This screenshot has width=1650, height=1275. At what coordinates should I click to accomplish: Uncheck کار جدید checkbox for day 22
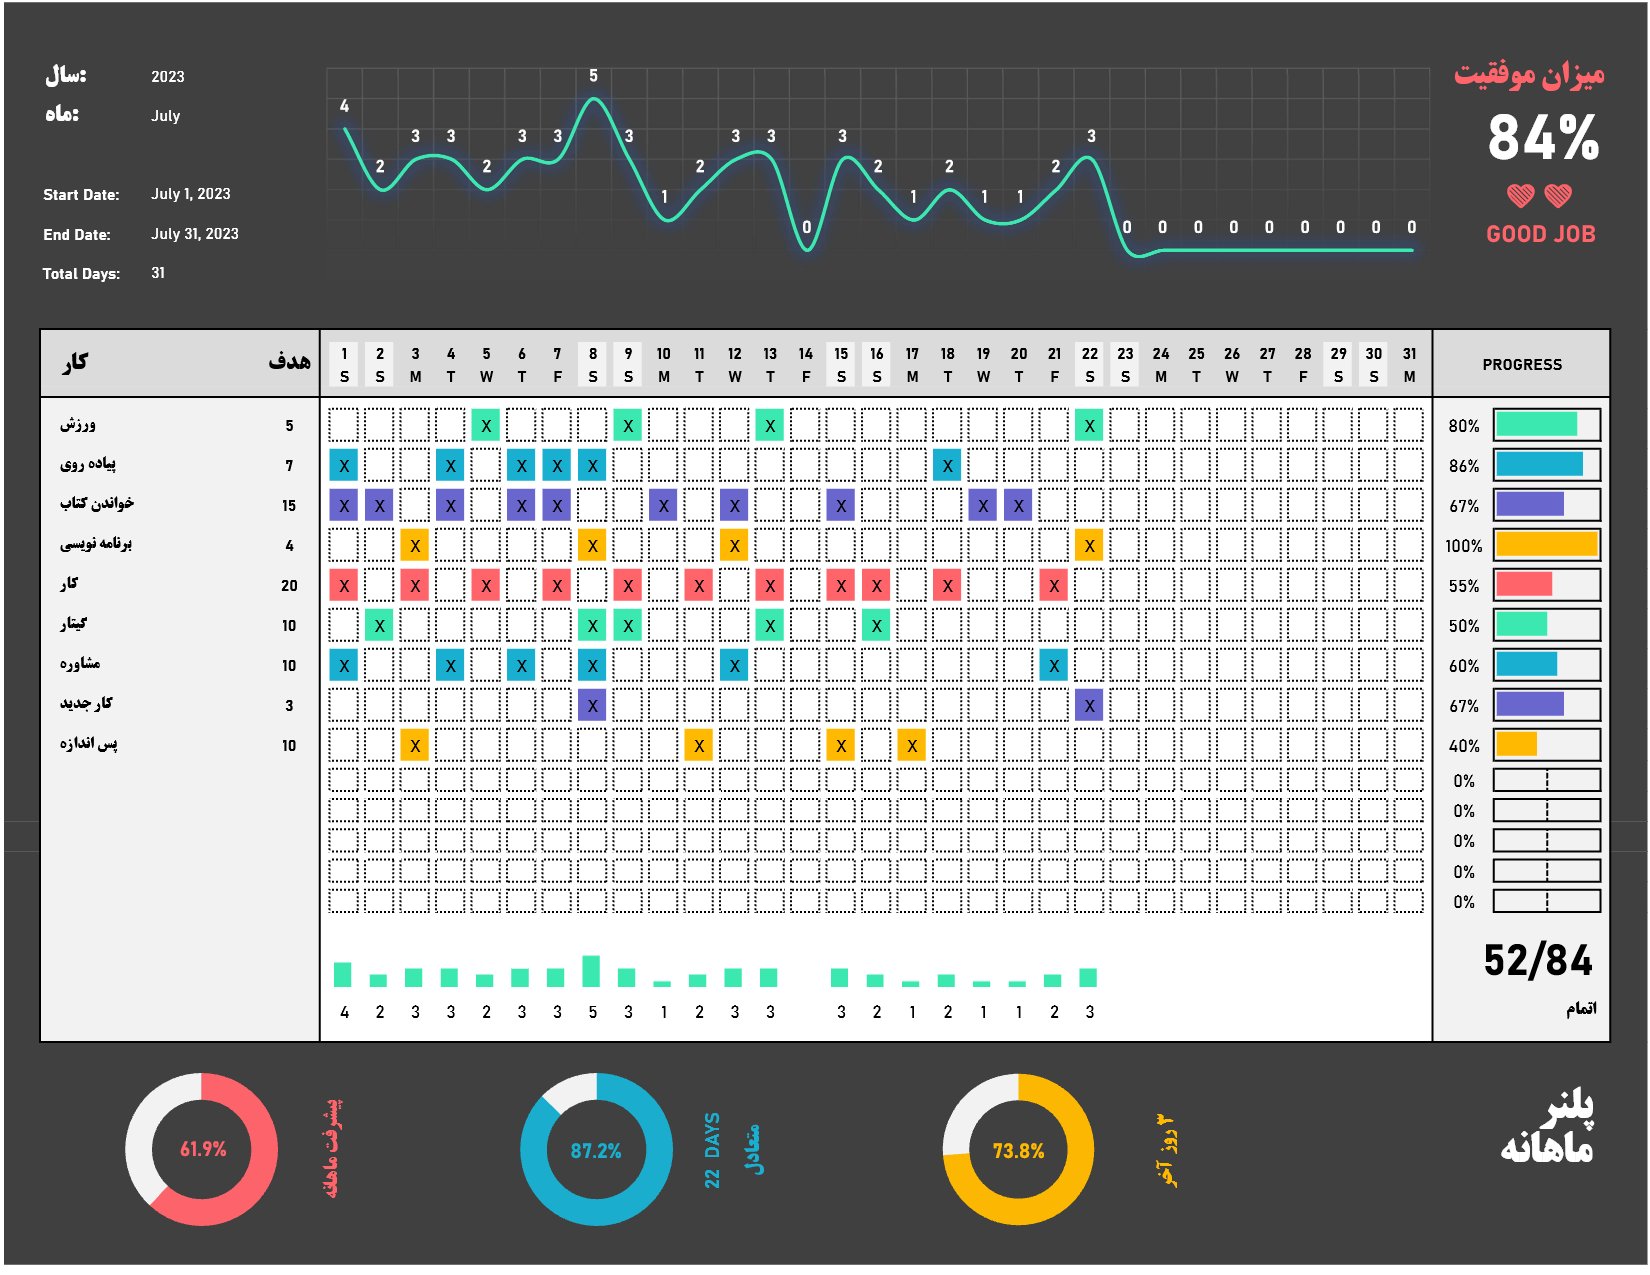click(x=1089, y=705)
